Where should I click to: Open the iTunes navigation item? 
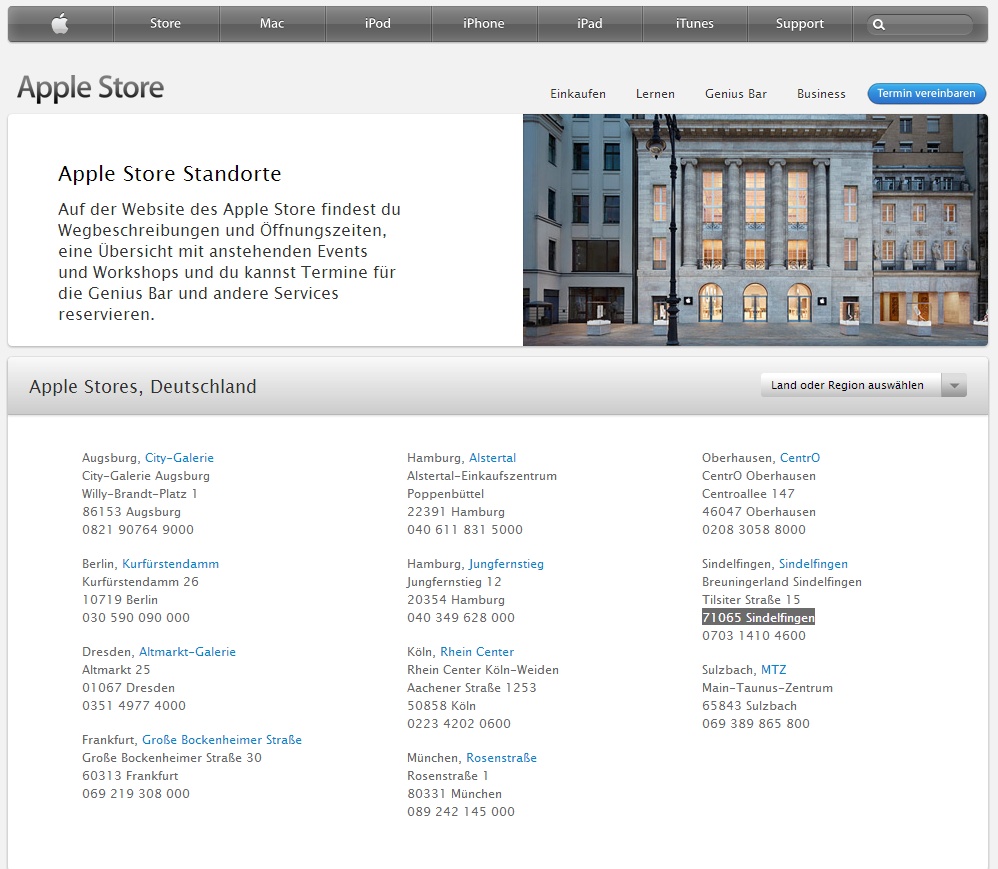[x=694, y=24]
